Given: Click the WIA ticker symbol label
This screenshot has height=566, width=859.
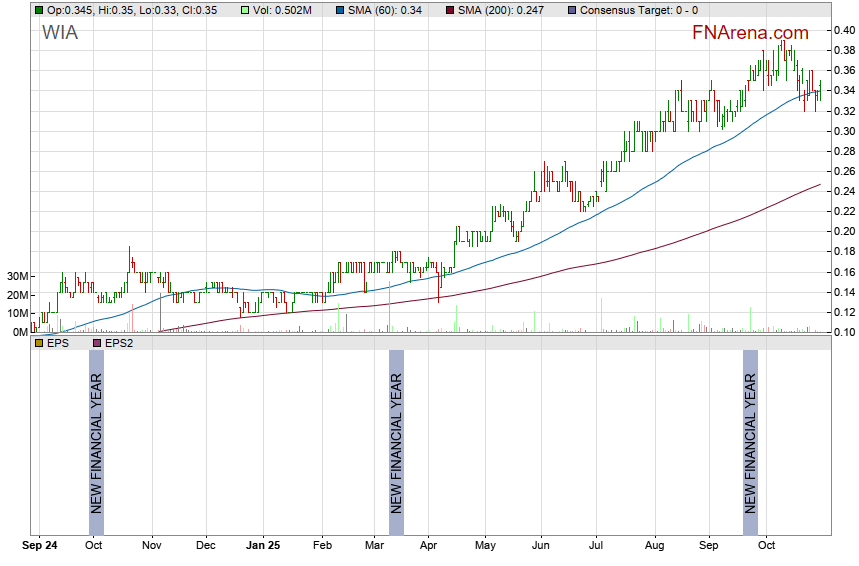Looking at the screenshot, I should click(x=60, y=33).
